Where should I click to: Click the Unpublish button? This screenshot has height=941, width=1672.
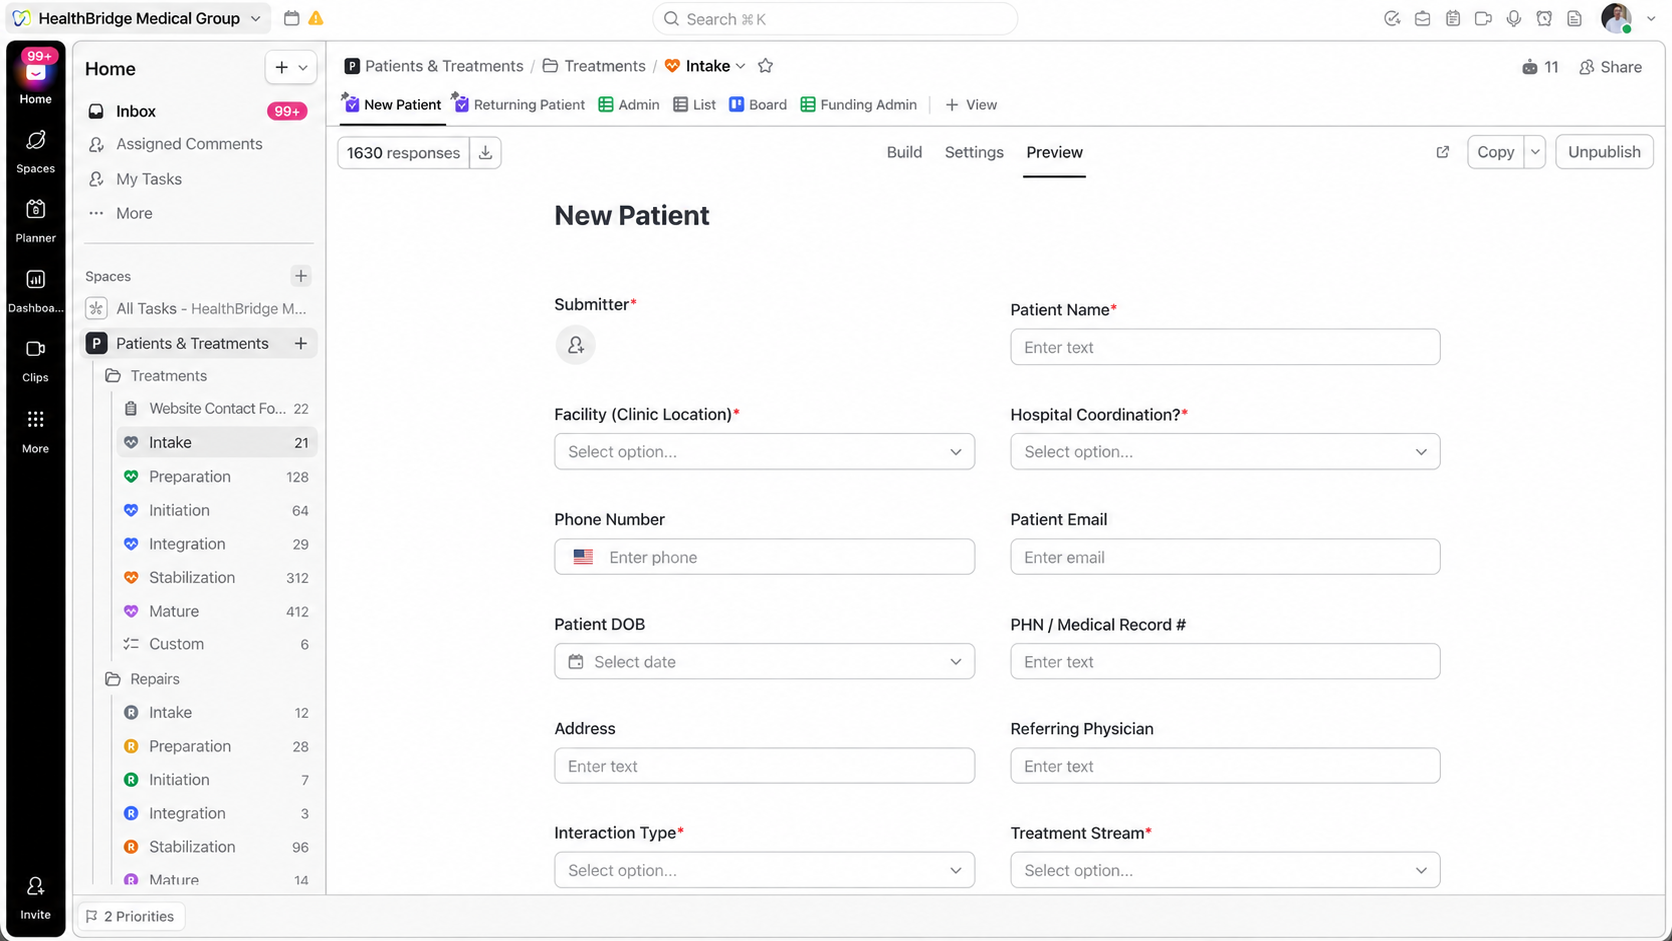click(x=1604, y=152)
